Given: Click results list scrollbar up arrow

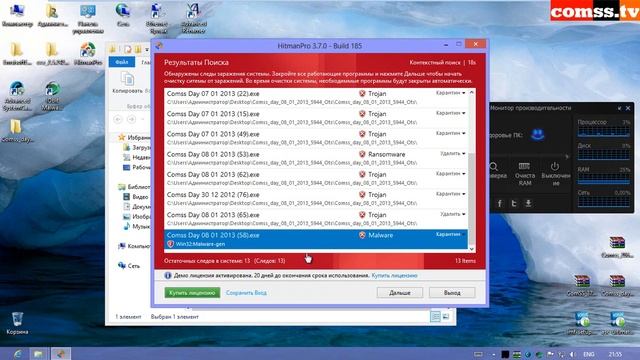Looking at the screenshot, I should point(472,92).
